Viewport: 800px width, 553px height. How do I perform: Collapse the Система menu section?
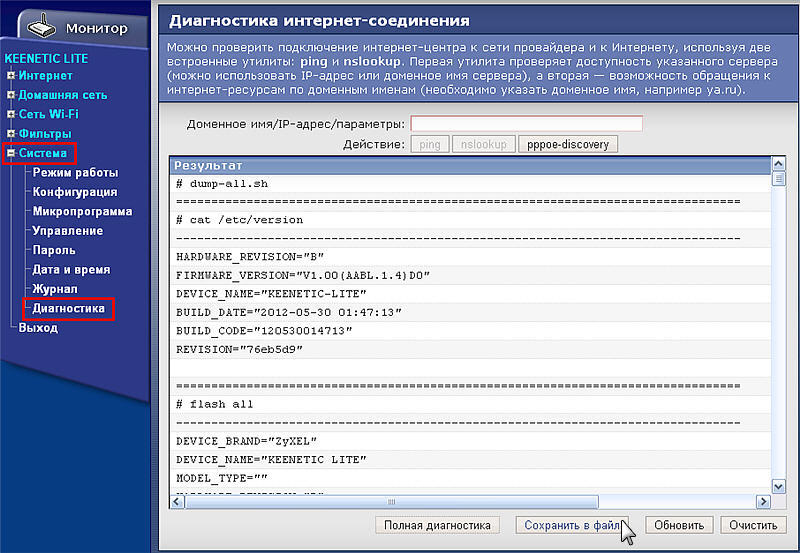[x=11, y=153]
